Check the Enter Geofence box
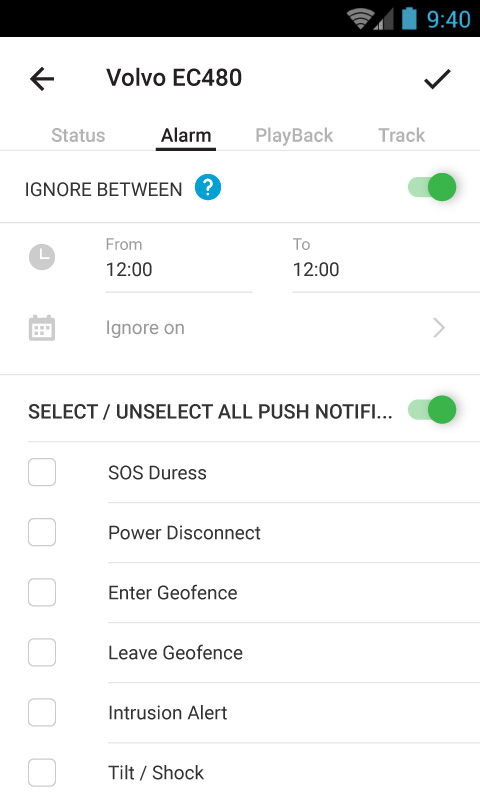 click(42, 592)
